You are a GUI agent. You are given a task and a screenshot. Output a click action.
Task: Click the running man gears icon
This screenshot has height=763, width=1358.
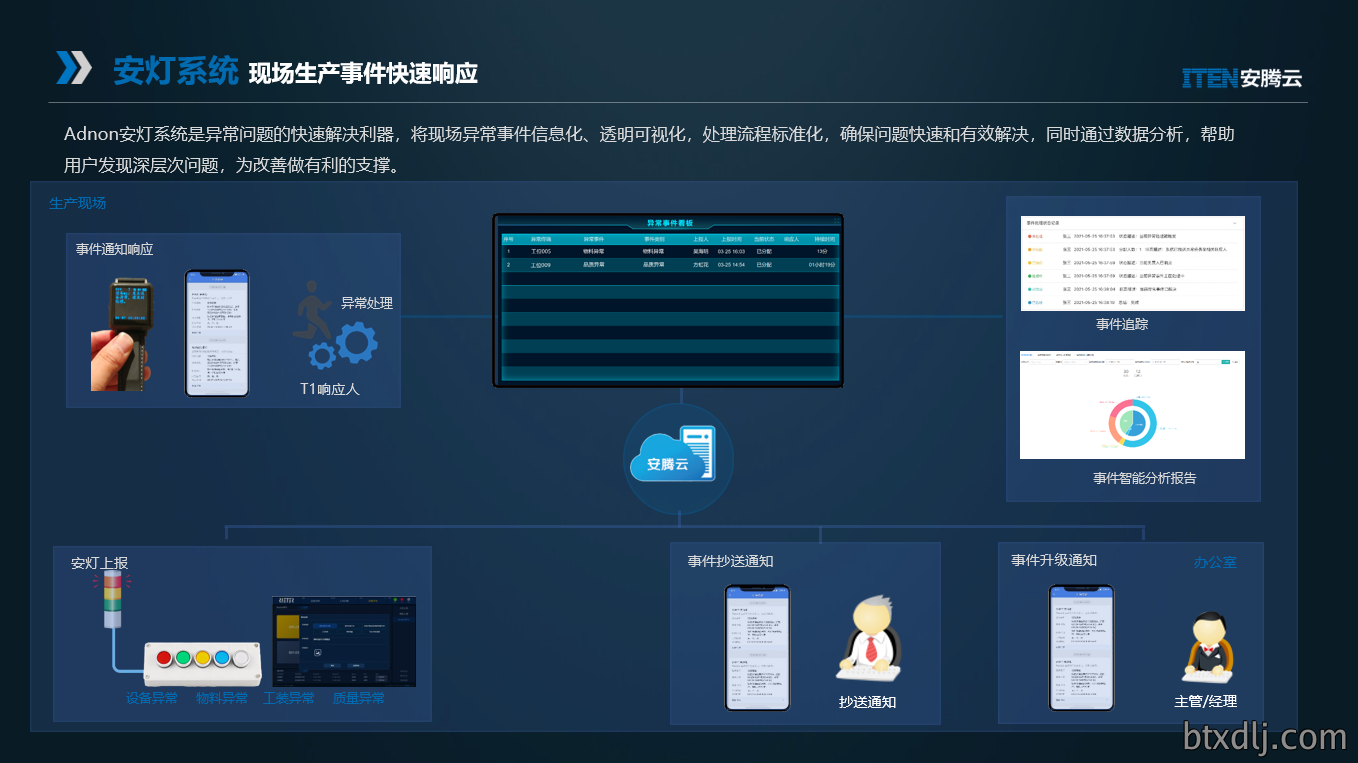click(x=333, y=324)
